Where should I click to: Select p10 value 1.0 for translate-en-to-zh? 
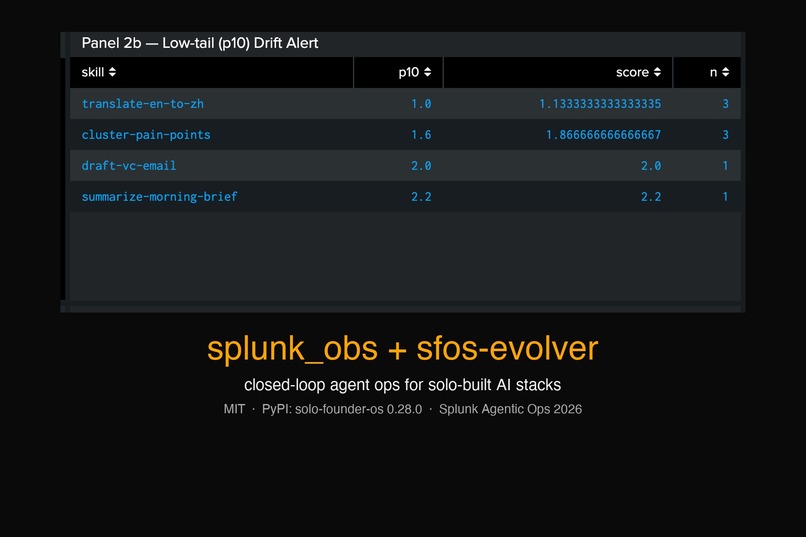coord(421,104)
